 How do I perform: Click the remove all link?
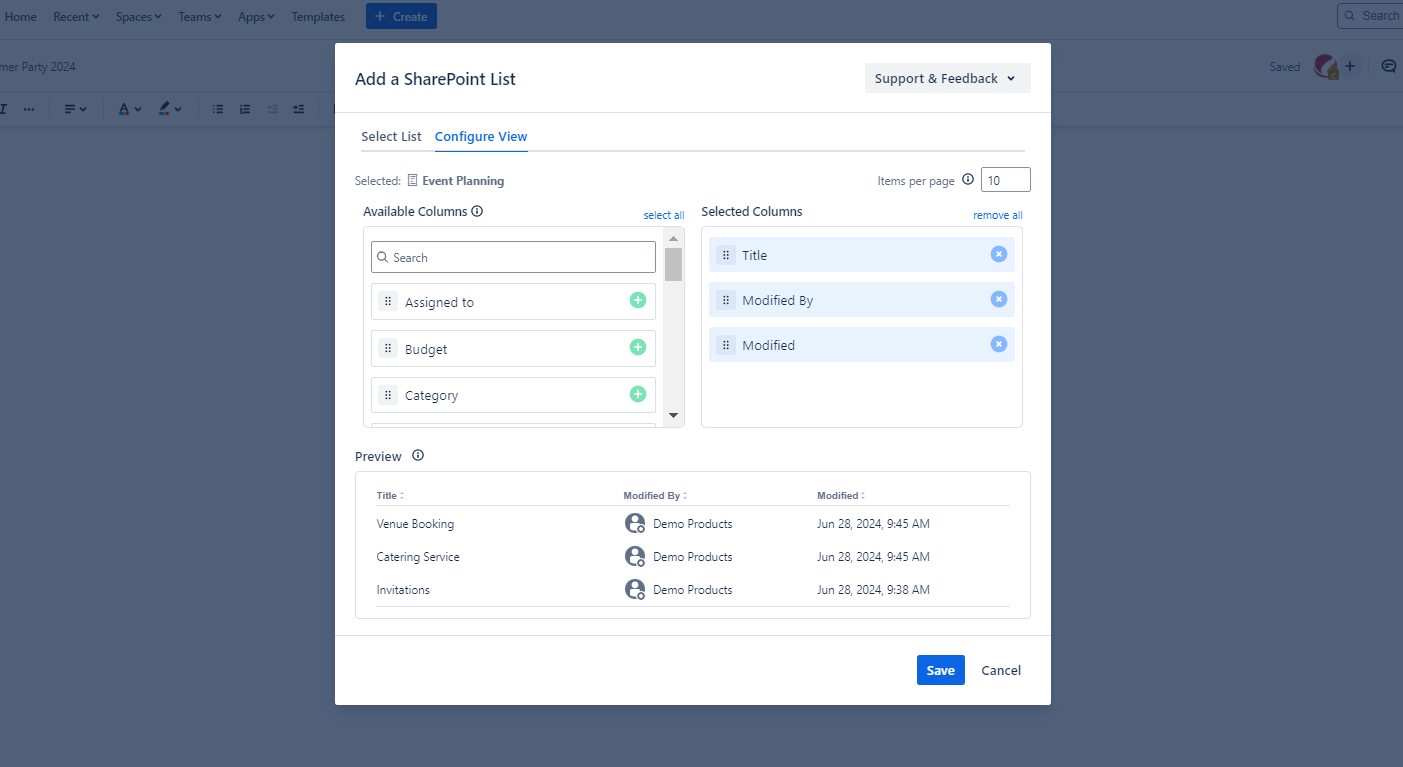pos(997,215)
